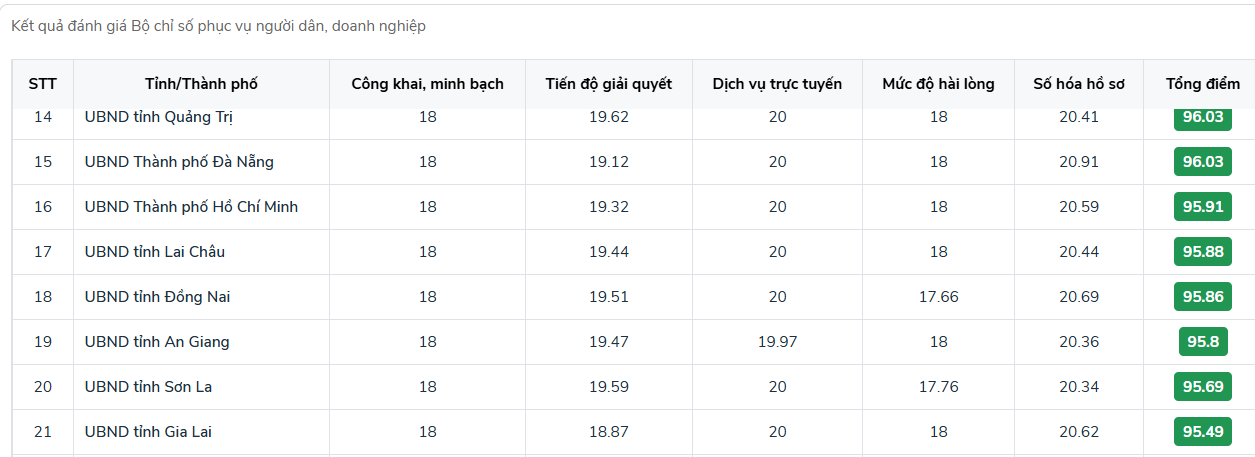Open UBND tỉnh An Giang entry
The image size is (1255, 457).
[x=157, y=342]
